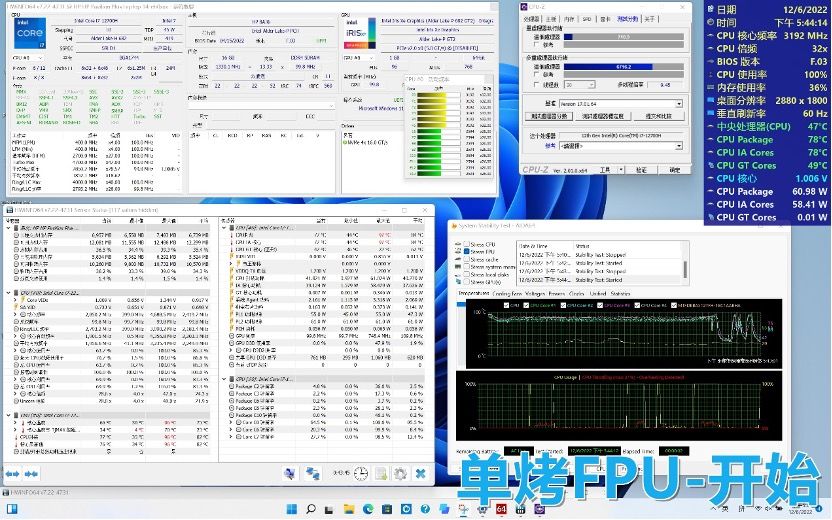
Task: Open GPU #0 selector dropdown in HWiNFO summary
Action: pyautogui.click(x=359, y=58)
